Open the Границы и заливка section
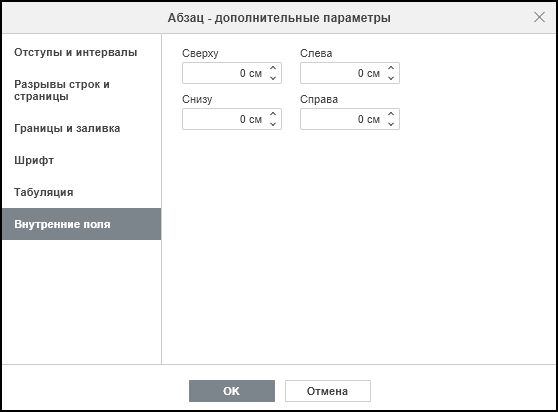558x412 pixels. 81,128
